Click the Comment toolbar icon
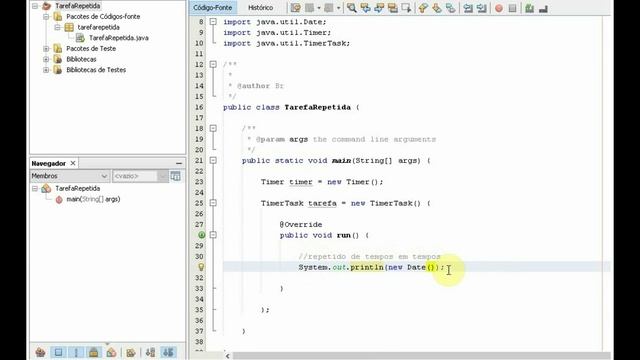The height and width of the screenshot is (360, 640). click(x=529, y=8)
